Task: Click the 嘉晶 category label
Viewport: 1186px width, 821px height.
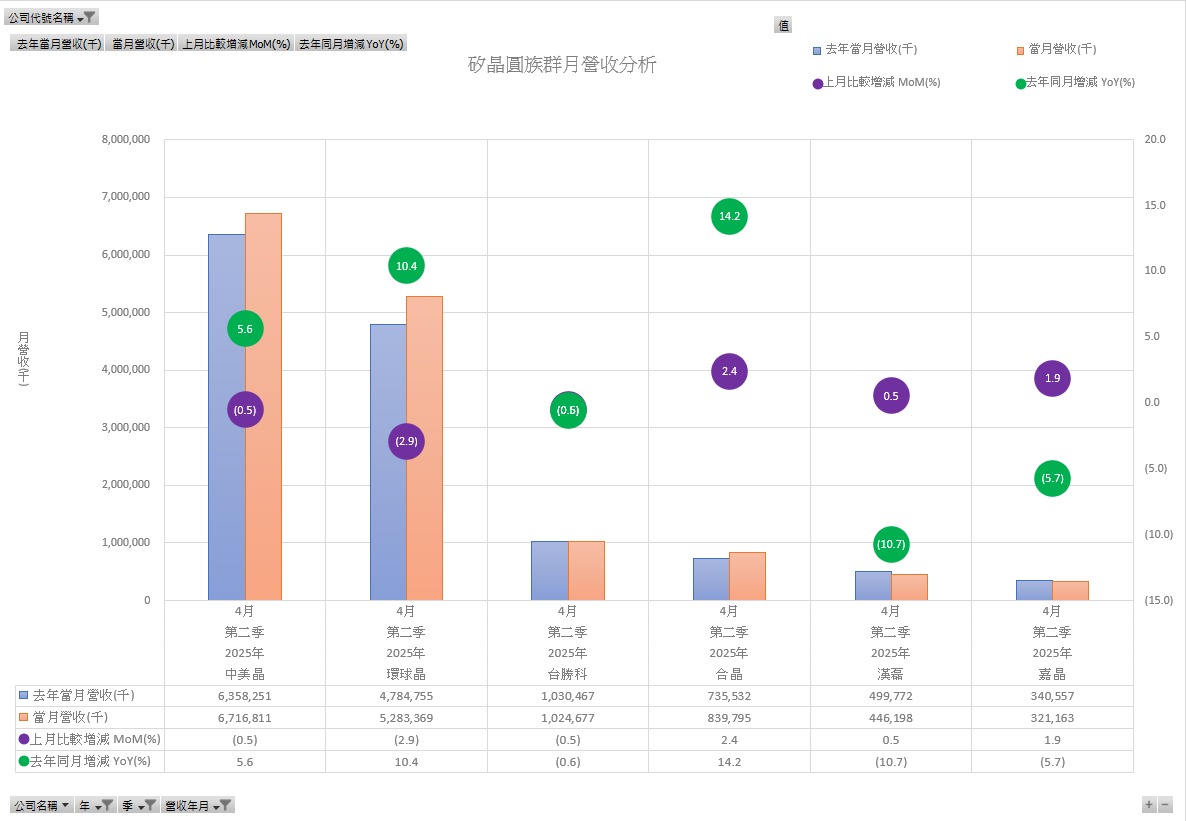Action: tap(1052, 673)
